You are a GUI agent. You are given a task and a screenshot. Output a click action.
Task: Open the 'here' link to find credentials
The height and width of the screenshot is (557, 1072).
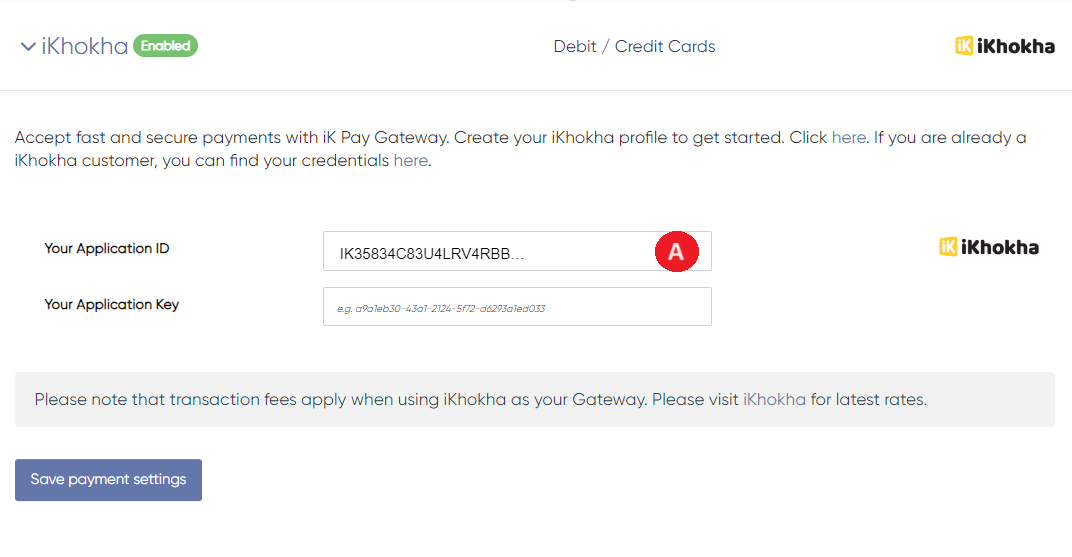[x=410, y=160]
